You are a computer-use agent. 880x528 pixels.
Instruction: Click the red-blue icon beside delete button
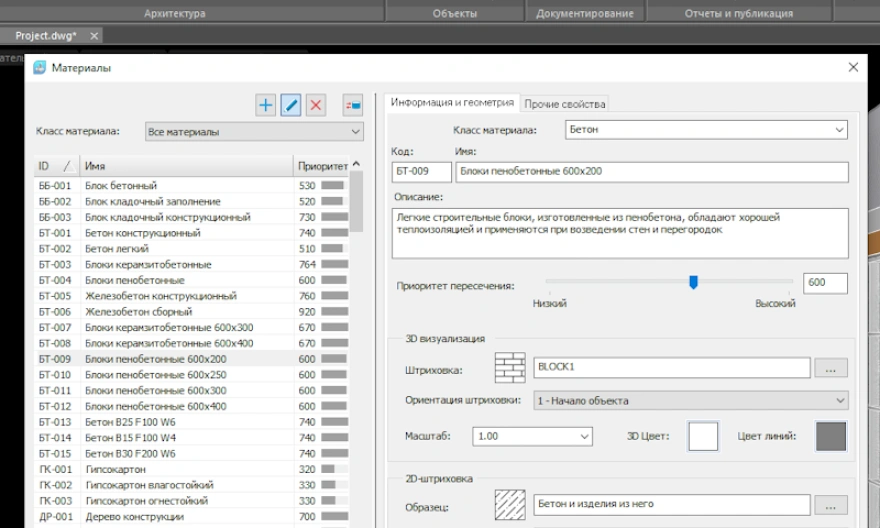(352, 105)
